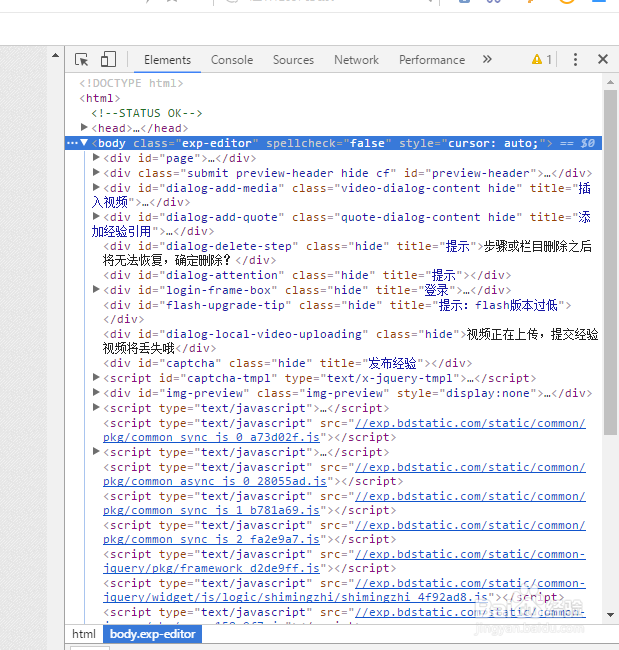The height and width of the screenshot is (650, 619).
Task: Open the Sources tab
Action: tap(293, 60)
